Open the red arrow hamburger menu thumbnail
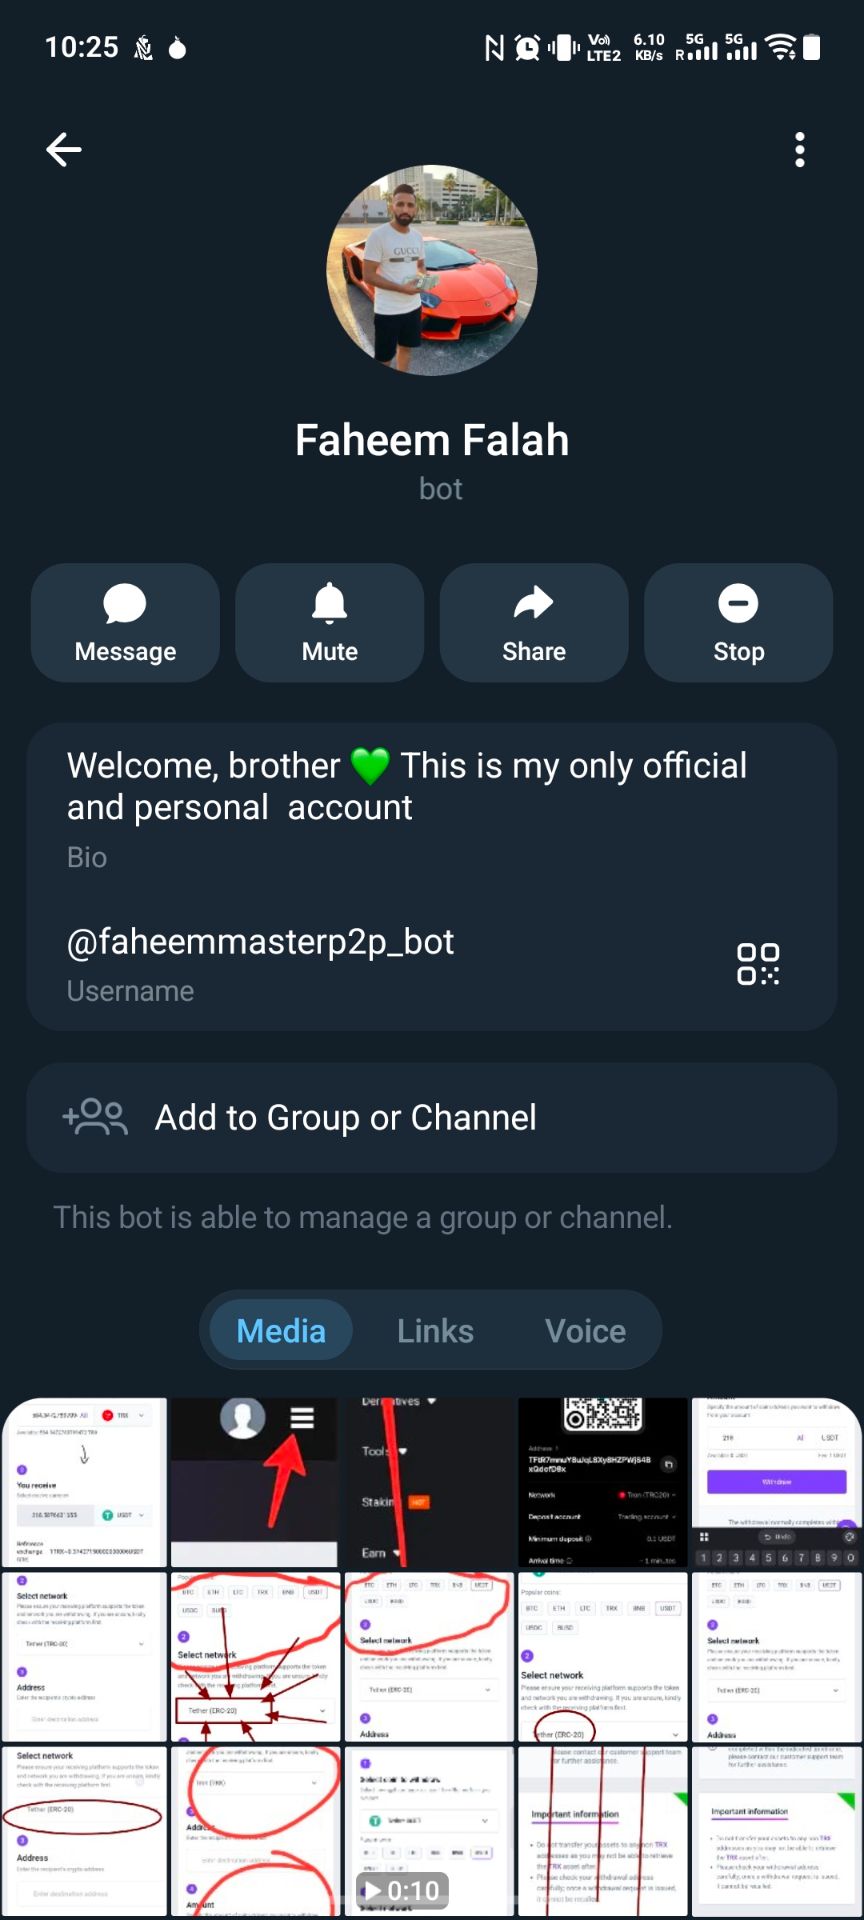864x1920 pixels. tap(254, 1482)
